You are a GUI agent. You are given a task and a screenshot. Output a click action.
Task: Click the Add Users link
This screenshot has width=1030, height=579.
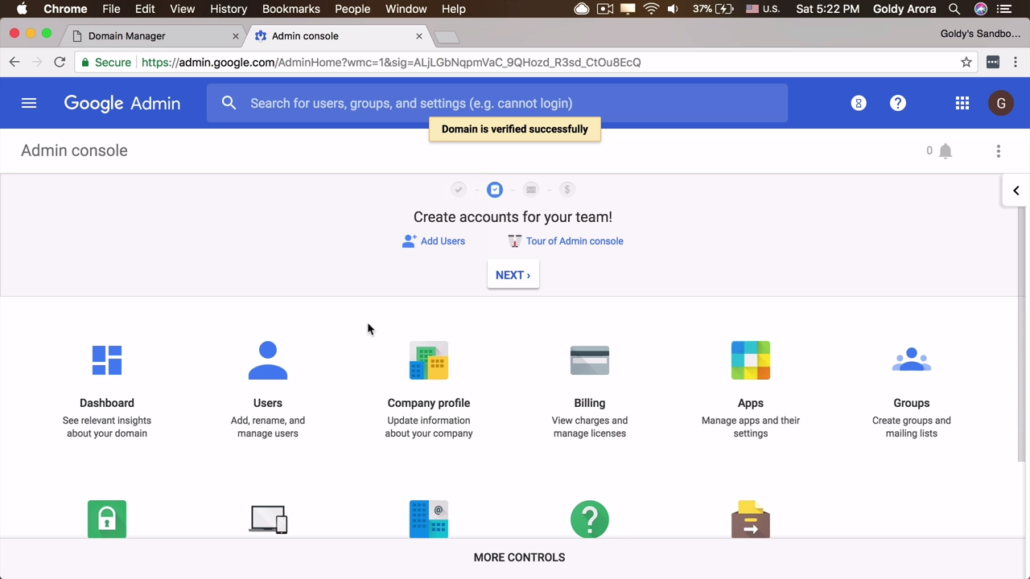(x=434, y=241)
